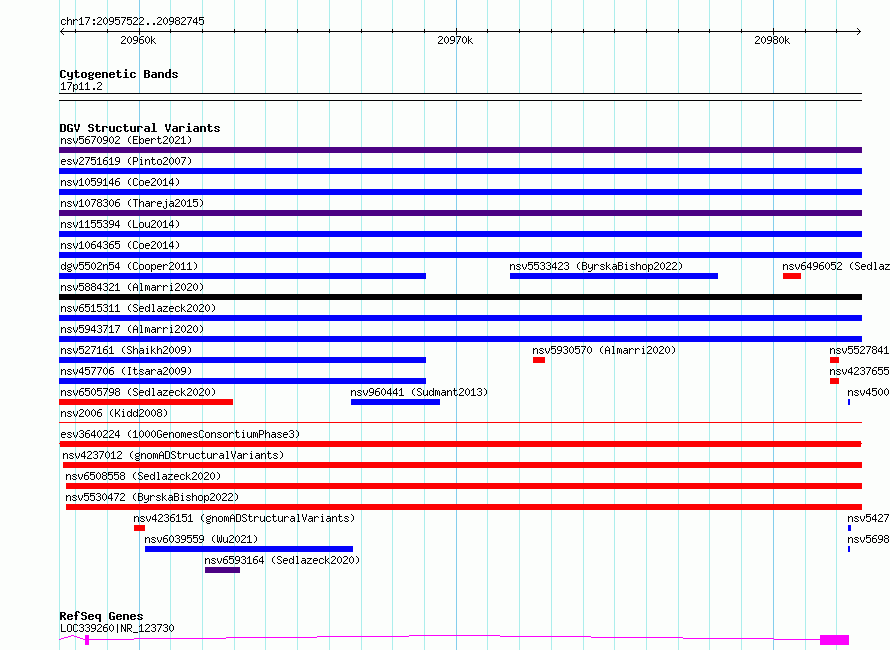
Task: Open variant label esv2751619 (Pinto2007)
Action: click(126, 161)
